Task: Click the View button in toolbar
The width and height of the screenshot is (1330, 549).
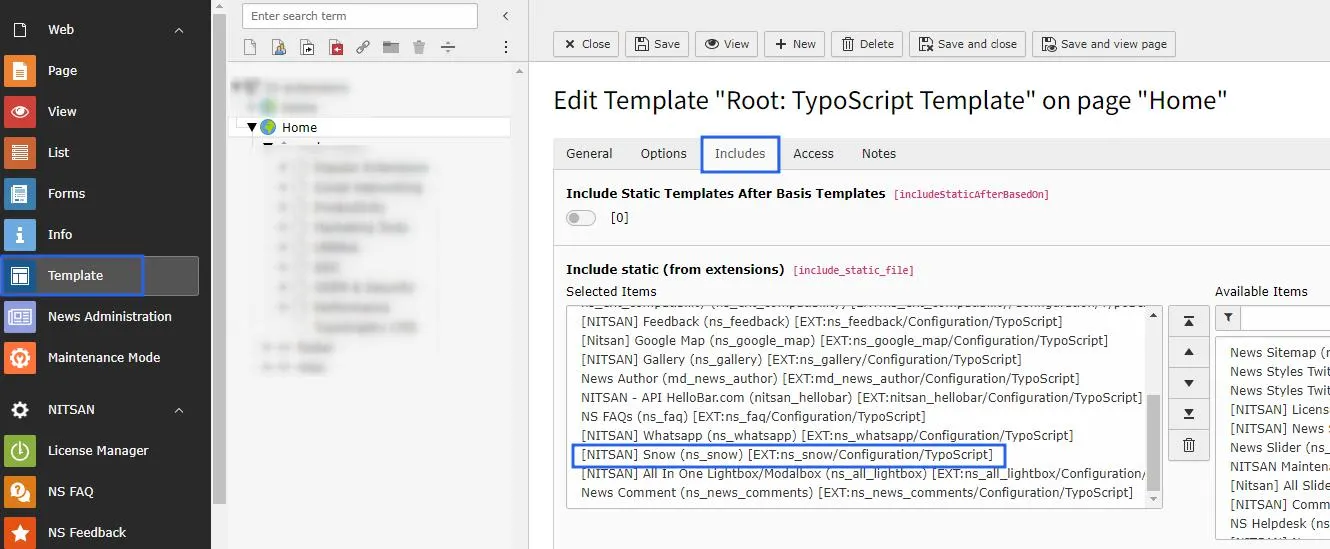Action: (727, 44)
